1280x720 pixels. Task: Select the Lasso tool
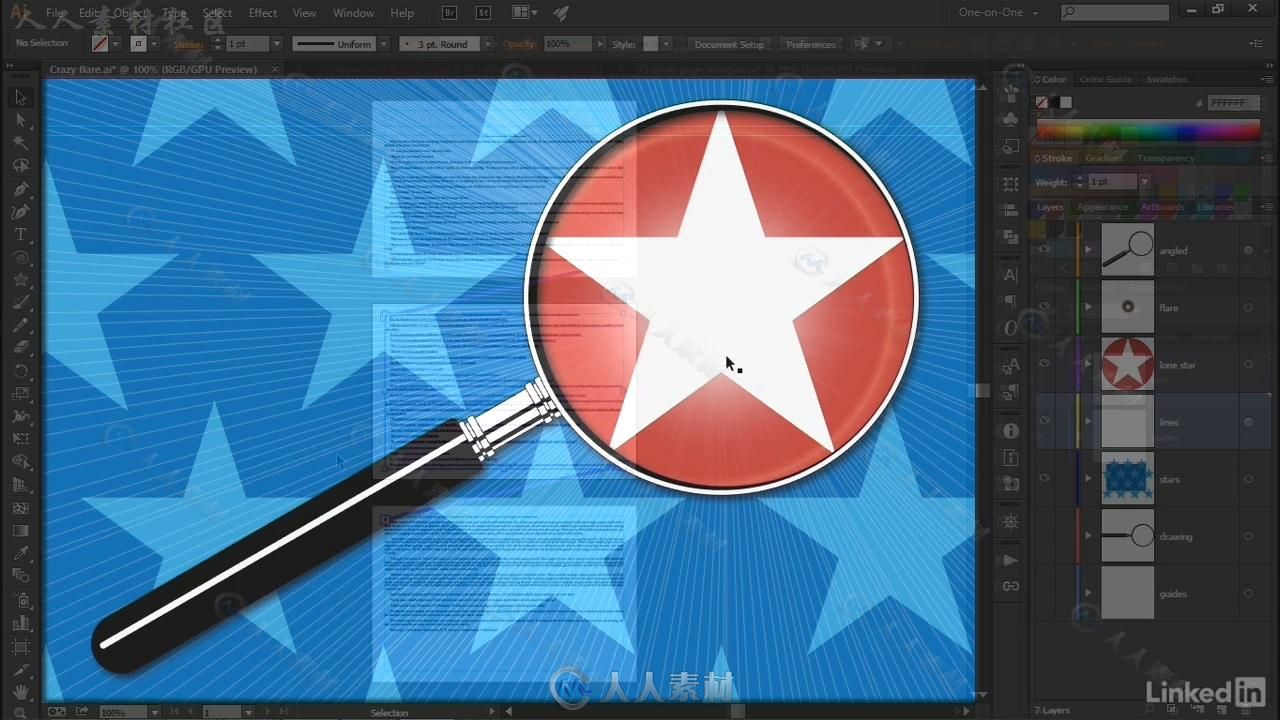20,166
